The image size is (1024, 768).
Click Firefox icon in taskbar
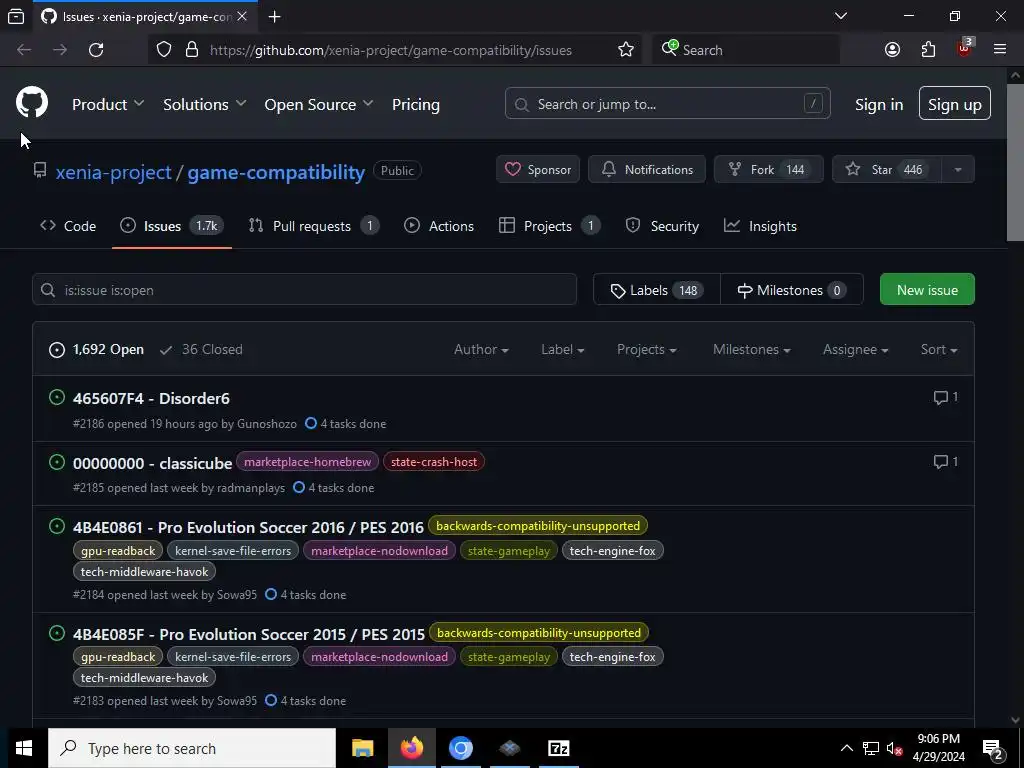pos(411,748)
